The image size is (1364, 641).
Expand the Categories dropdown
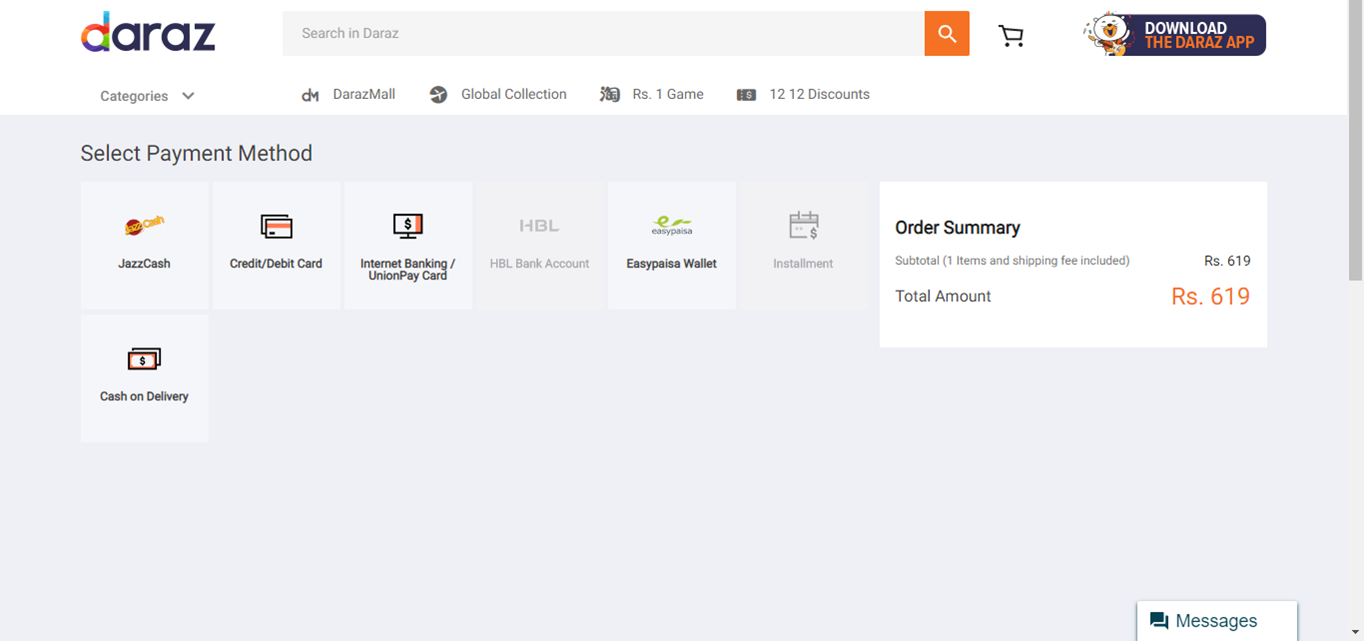click(147, 96)
